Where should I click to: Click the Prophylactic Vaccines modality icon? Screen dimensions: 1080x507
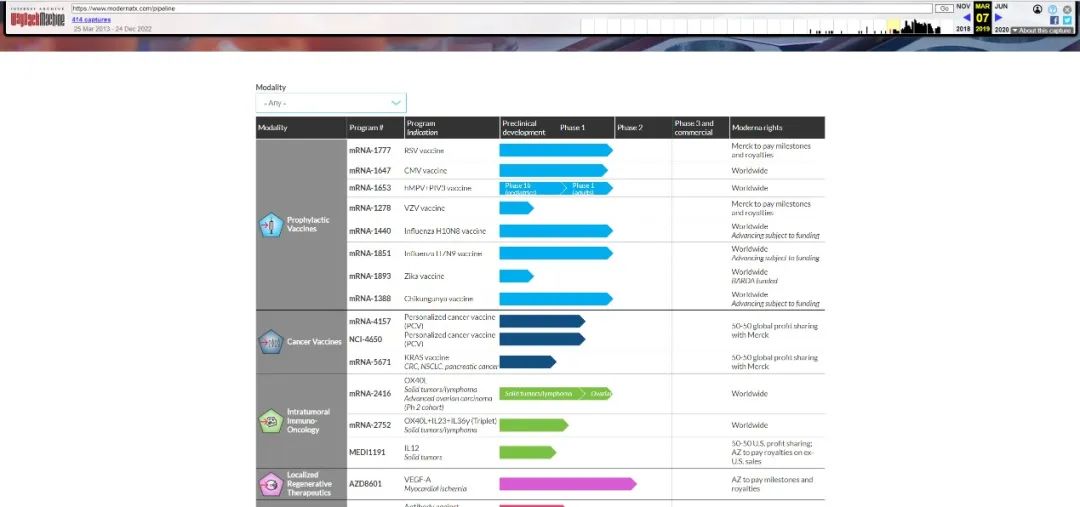tap(271, 225)
